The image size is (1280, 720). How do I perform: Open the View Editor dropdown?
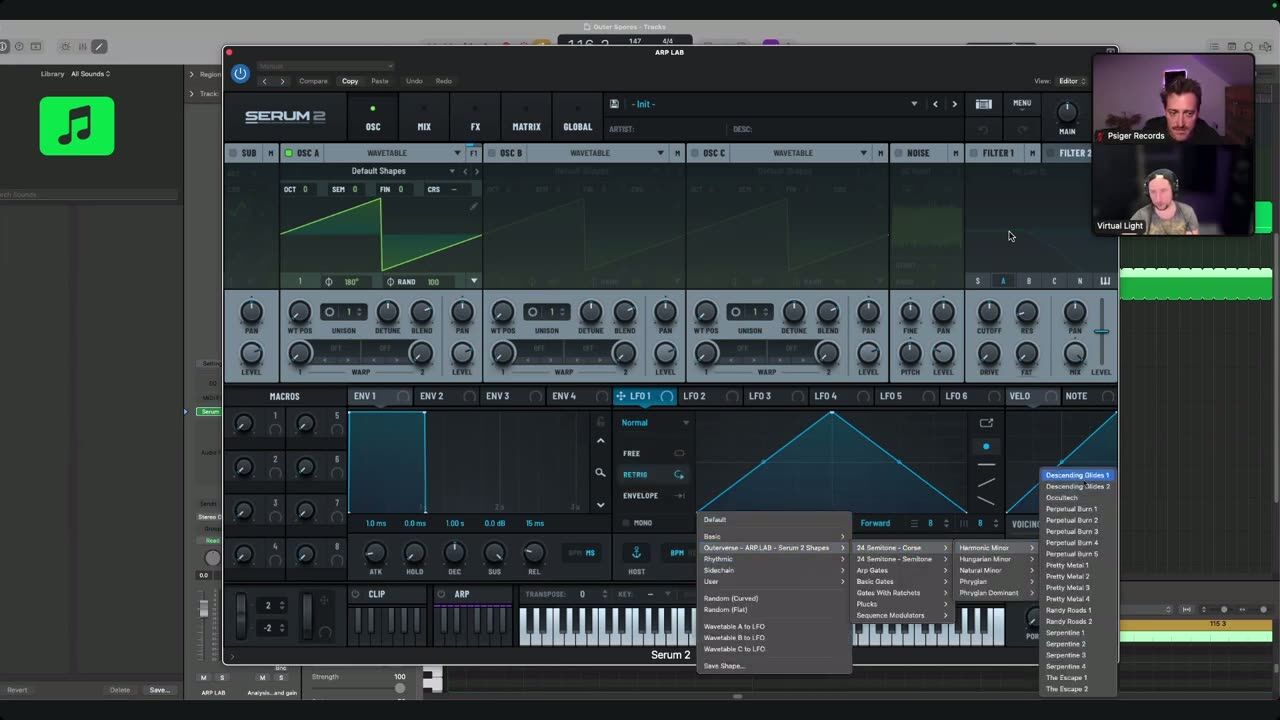coord(1073,81)
